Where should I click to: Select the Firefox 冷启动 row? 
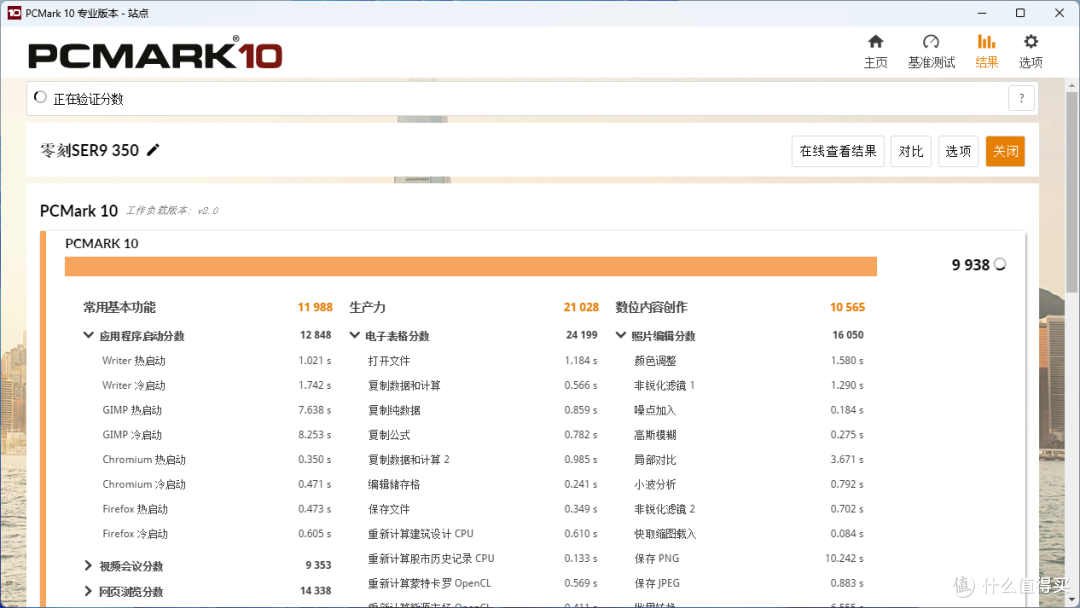point(216,534)
